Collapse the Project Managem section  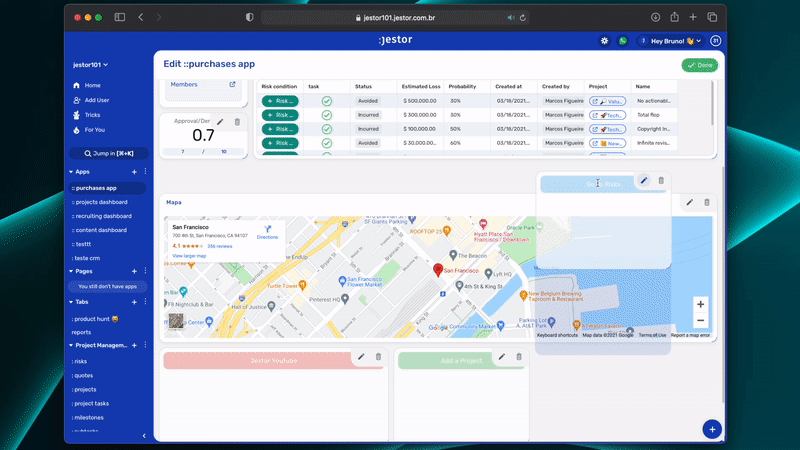[x=71, y=345]
